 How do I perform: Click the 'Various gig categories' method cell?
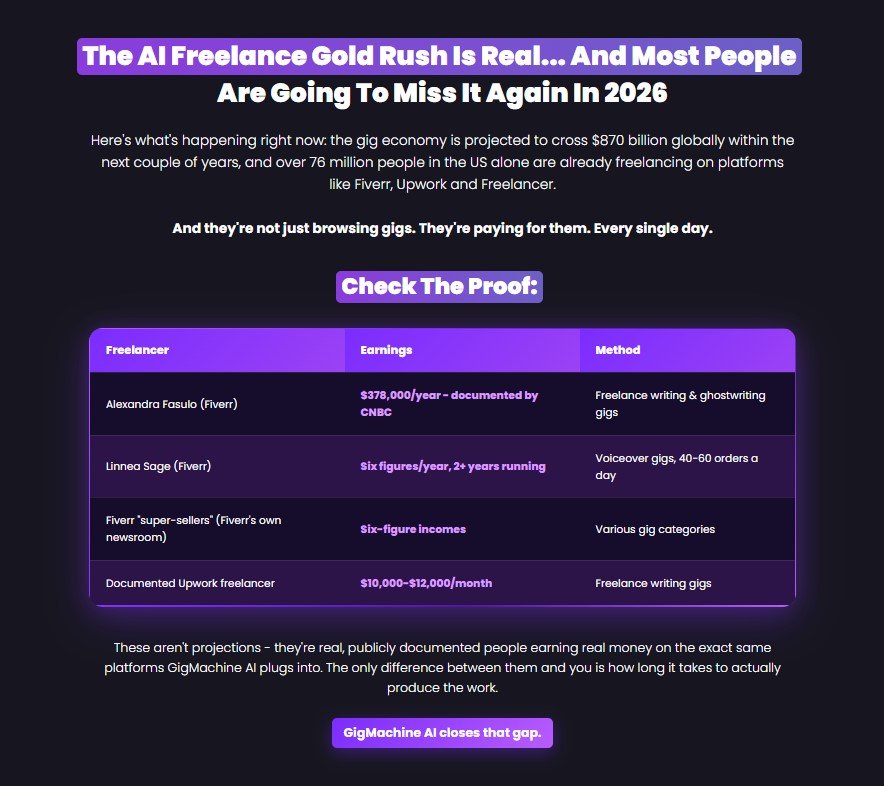(x=655, y=529)
